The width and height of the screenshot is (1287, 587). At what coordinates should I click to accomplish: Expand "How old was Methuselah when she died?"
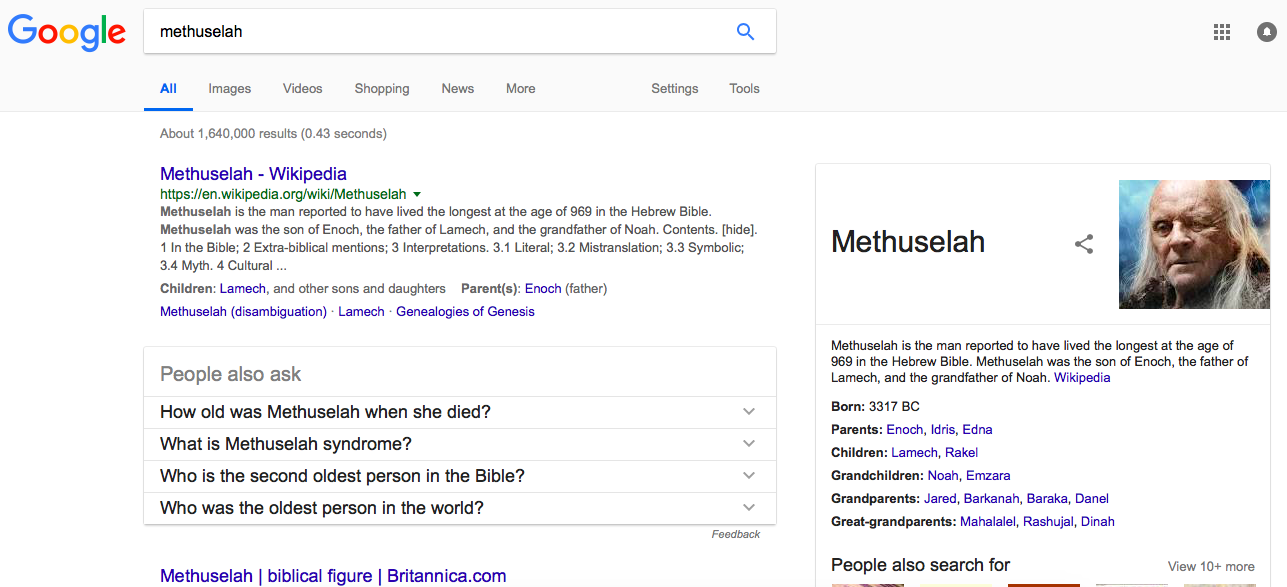point(749,412)
